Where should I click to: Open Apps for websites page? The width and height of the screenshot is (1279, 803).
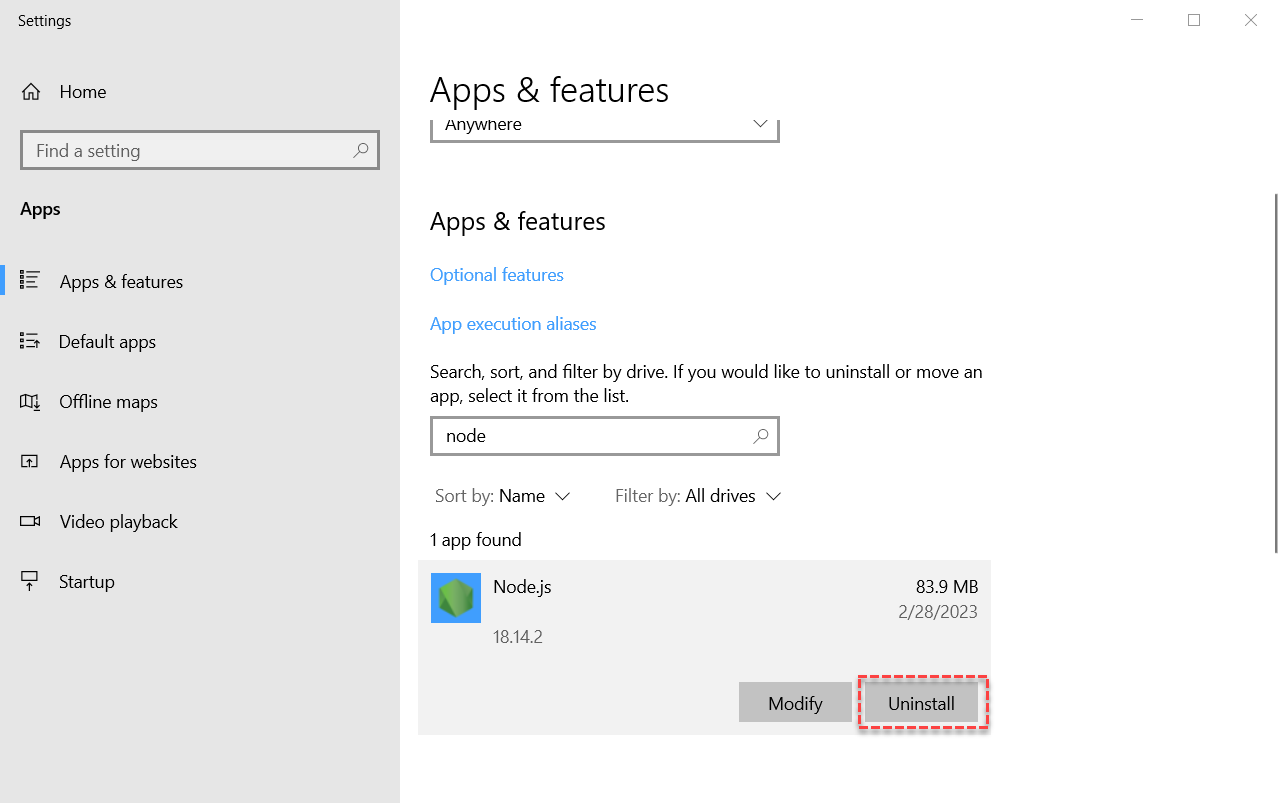point(200,461)
